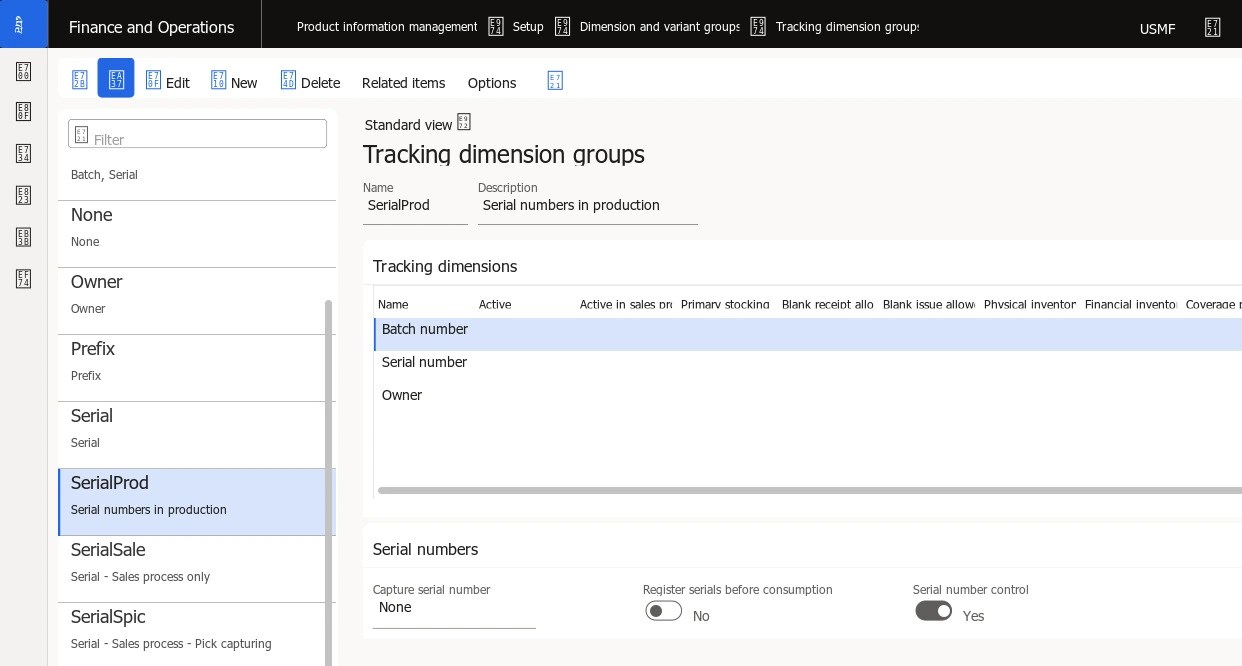This screenshot has height=666, width=1242.
Task: Click the New button
Action: coord(234,82)
